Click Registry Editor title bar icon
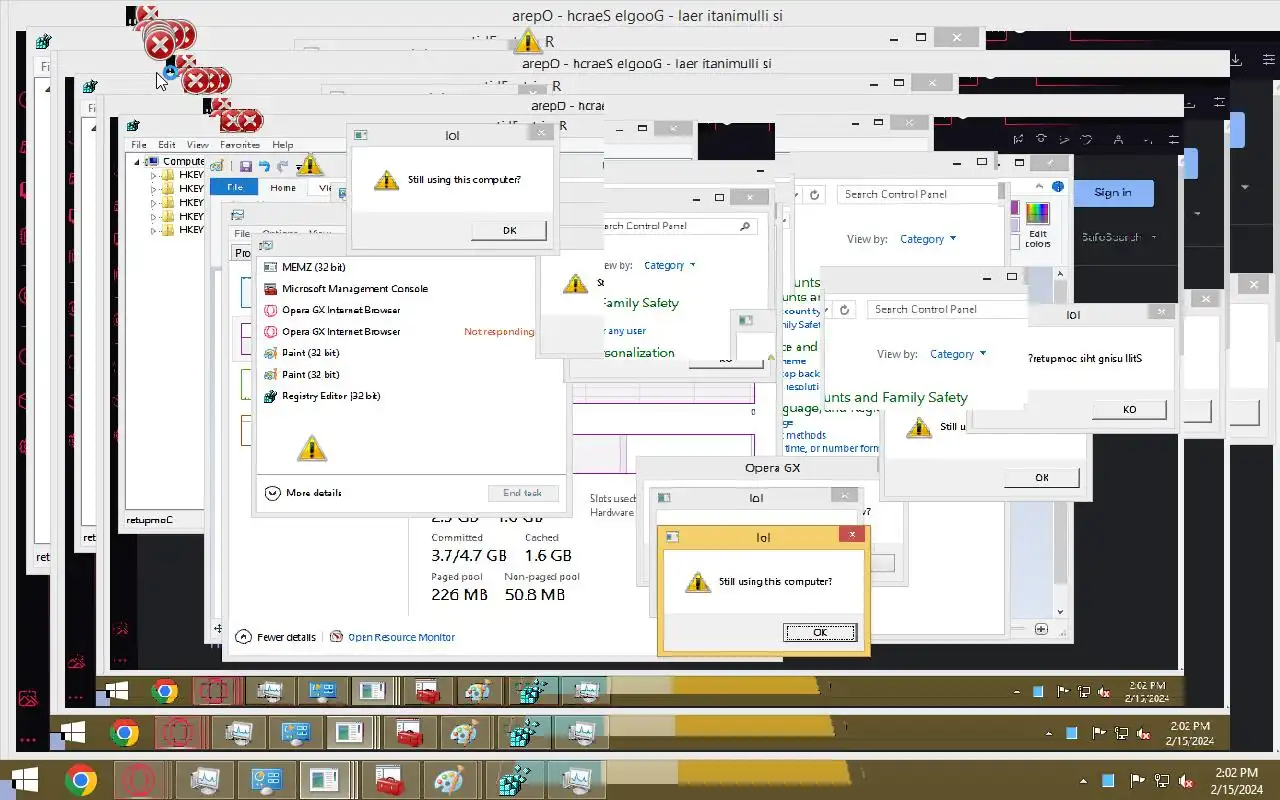The height and width of the screenshot is (800, 1280). tap(132, 125)
